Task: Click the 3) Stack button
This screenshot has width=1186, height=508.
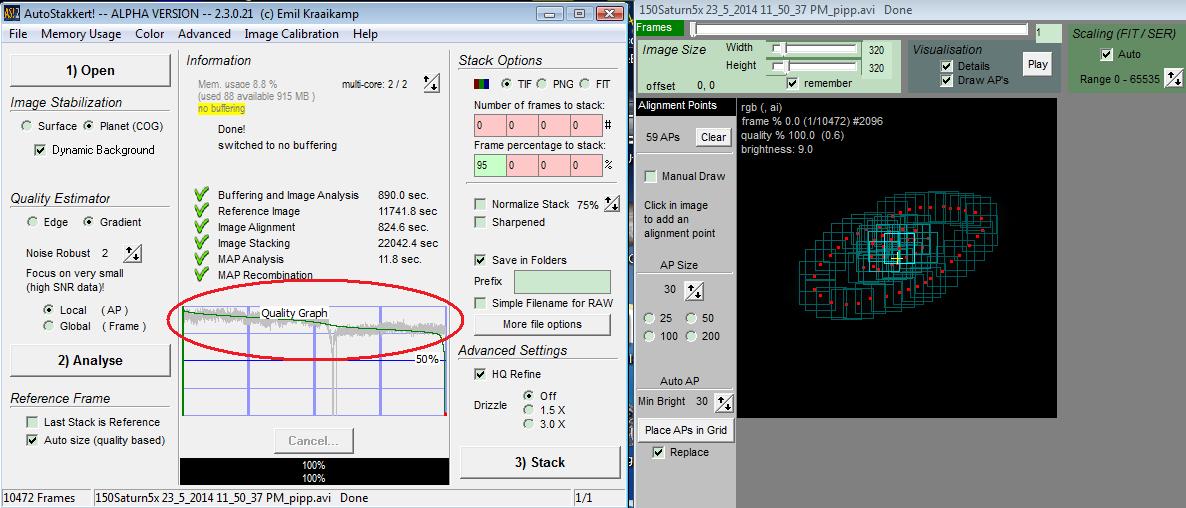Action: [x=540, y=462]
